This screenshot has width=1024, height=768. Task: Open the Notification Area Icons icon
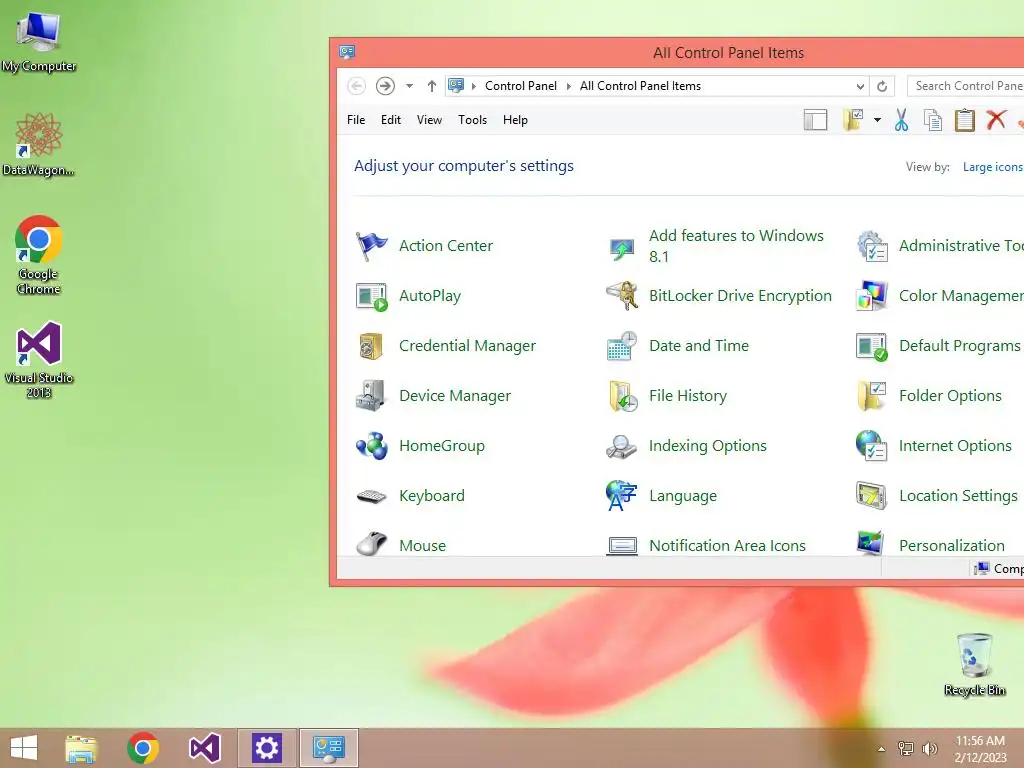tap(622, 546)
